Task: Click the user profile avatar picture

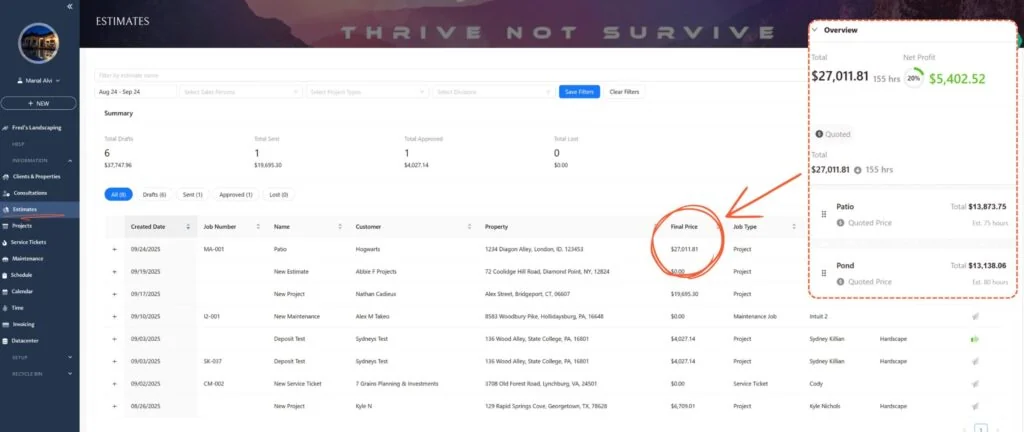Action: click(39, 42)
